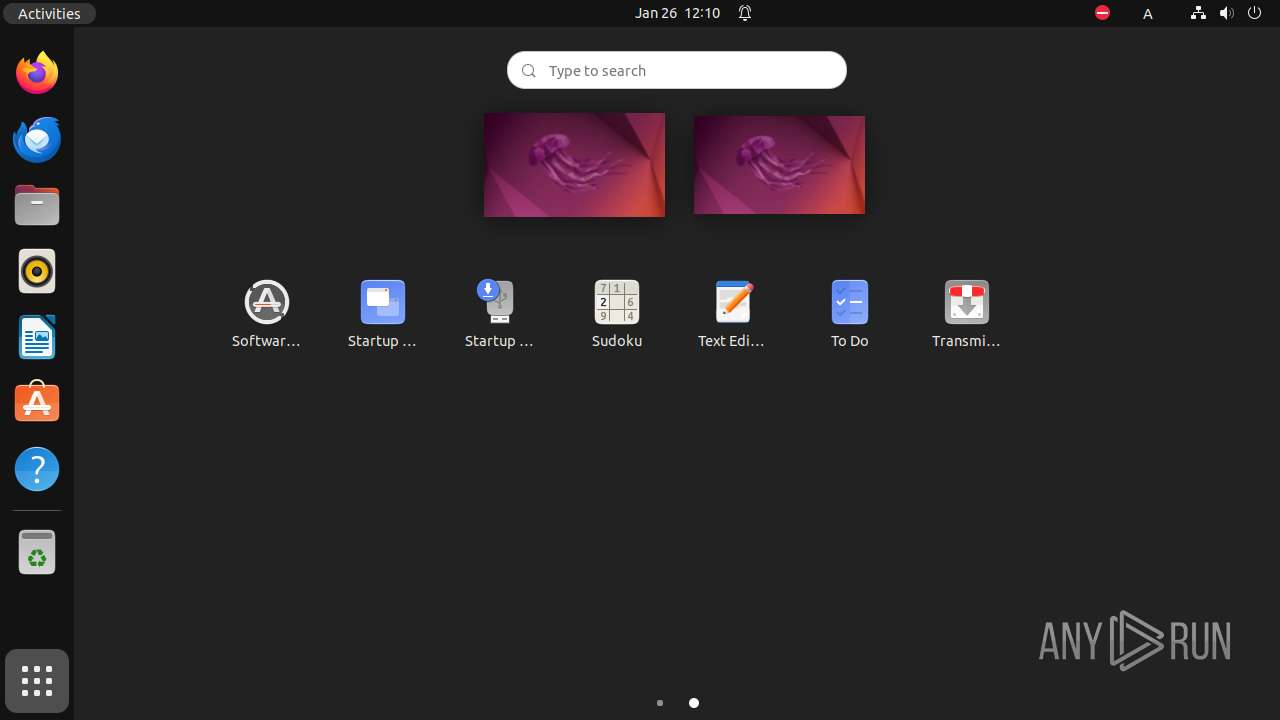Screen dimensions: 1280x720
Task: Click the Type to search field
Action: [x=677, y=70]
